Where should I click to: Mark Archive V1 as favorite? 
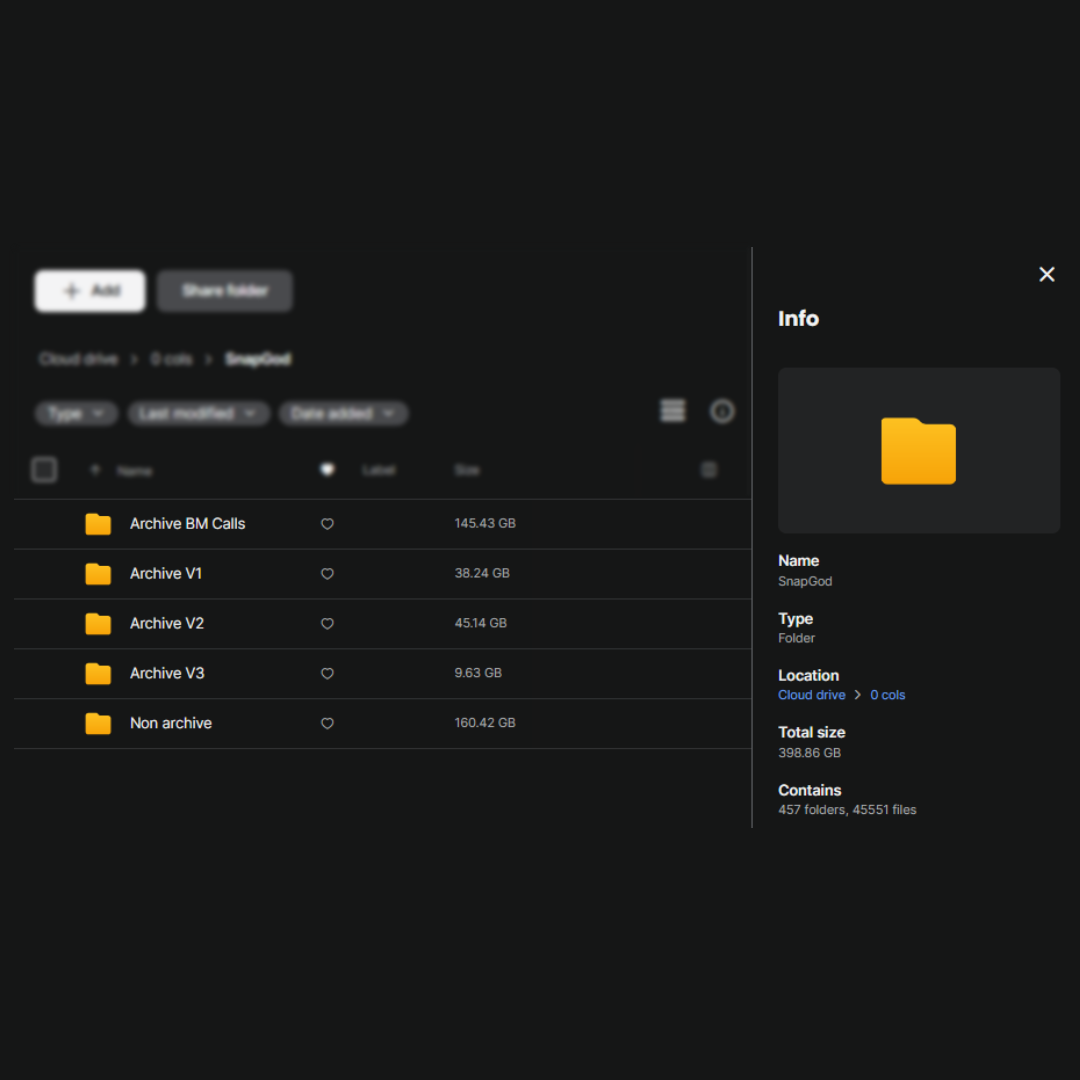point(327,574)
